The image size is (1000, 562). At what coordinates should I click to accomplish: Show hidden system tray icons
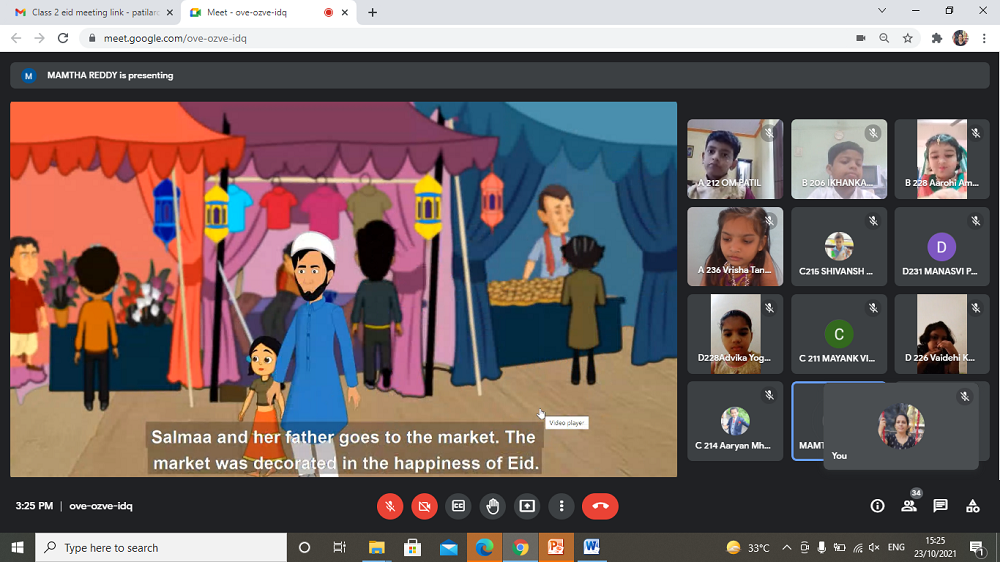[x=786, y=548]
